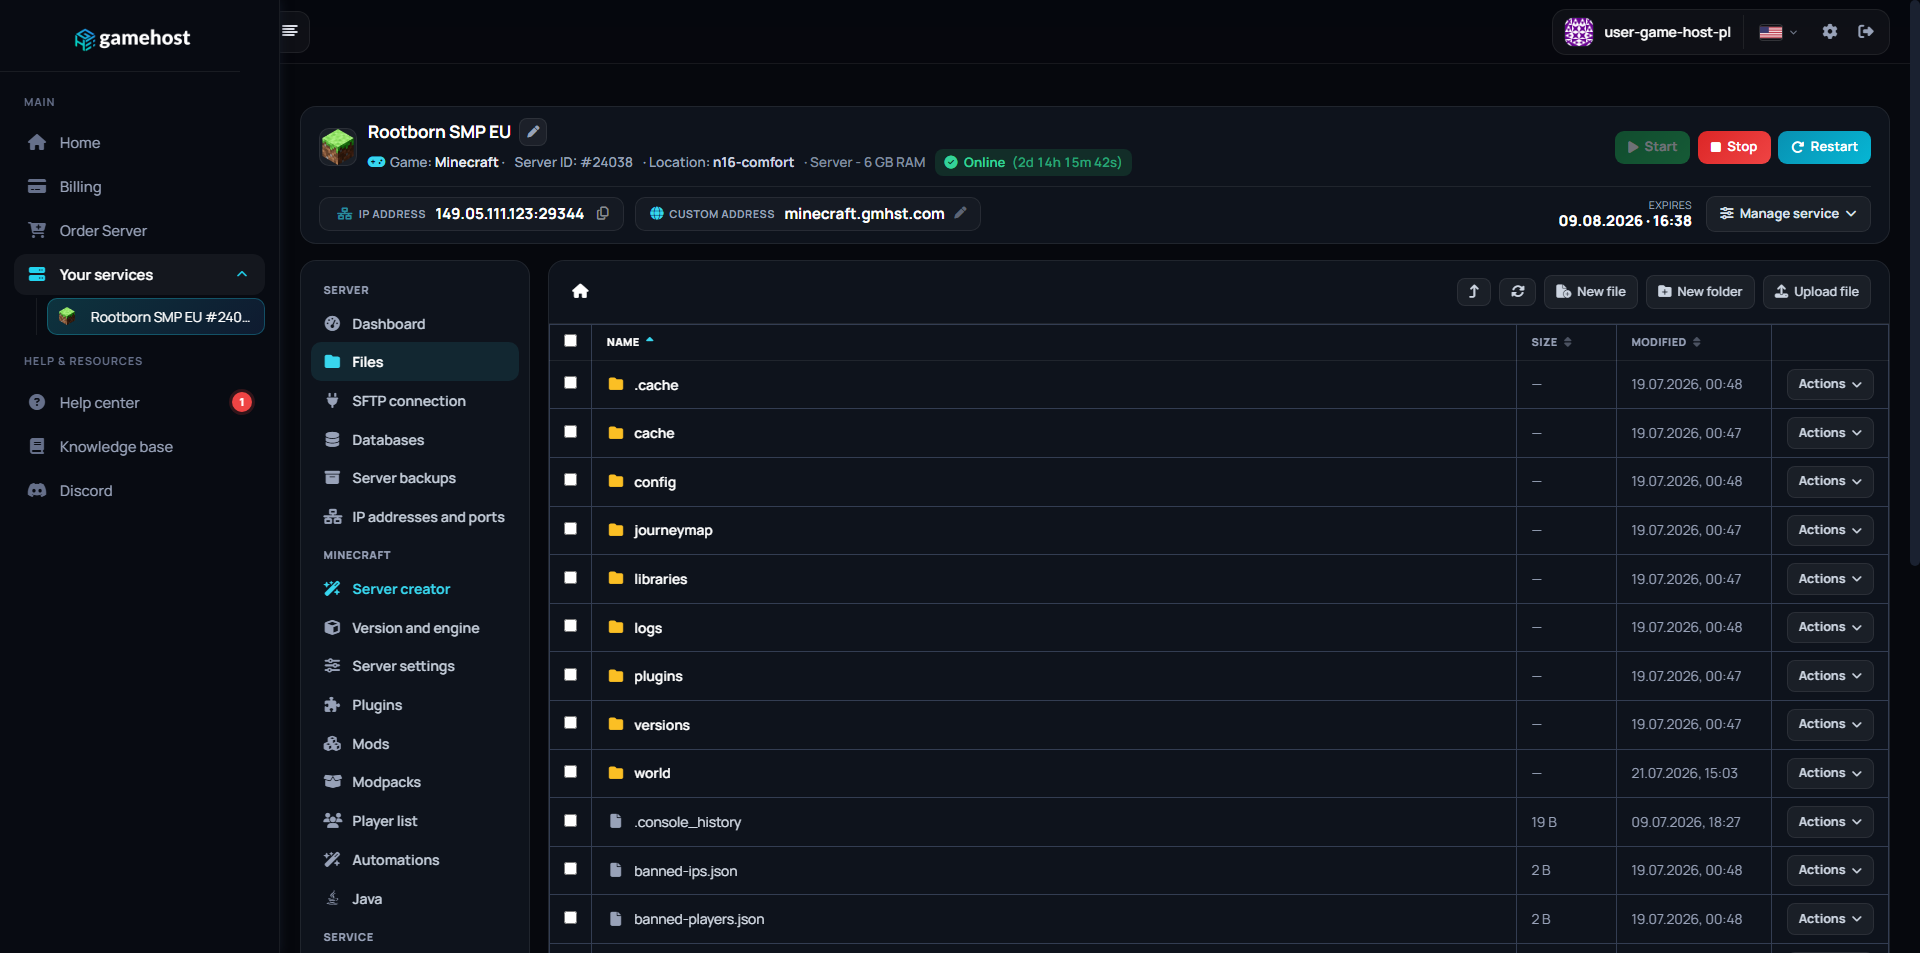
Task: Open the world folder icon
Action: click(616, 773)
